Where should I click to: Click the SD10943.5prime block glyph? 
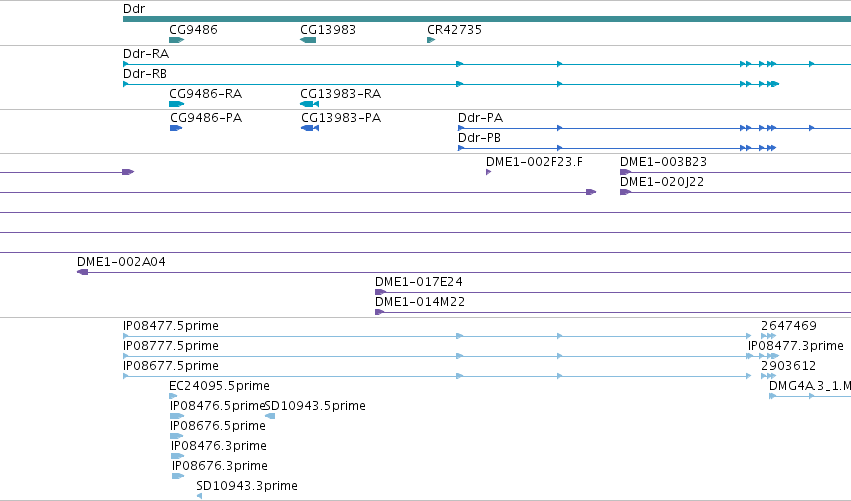270,416
